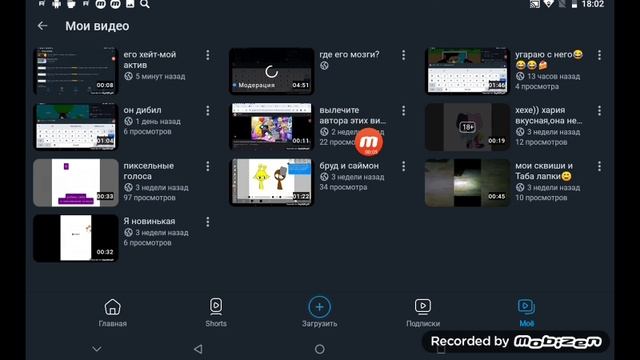Open the 'где его мозги?' thumbnail under moderation
The image size is (640, 360).
click(271, 71)
